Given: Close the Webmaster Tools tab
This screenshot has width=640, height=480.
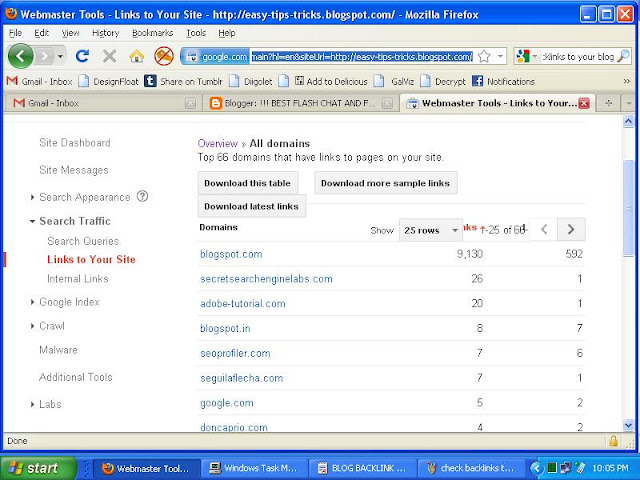Looking at the screenshot, I should (584, 104).
